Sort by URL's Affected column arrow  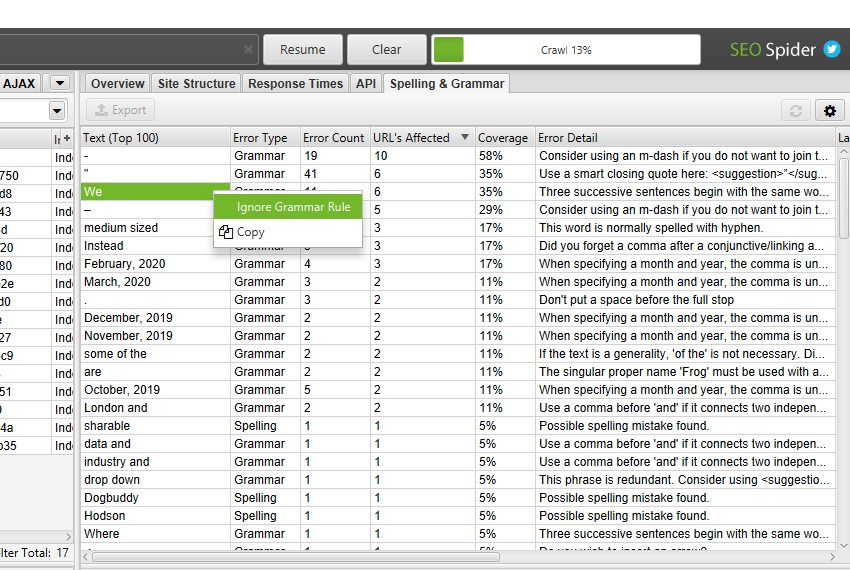coord(464,138)
